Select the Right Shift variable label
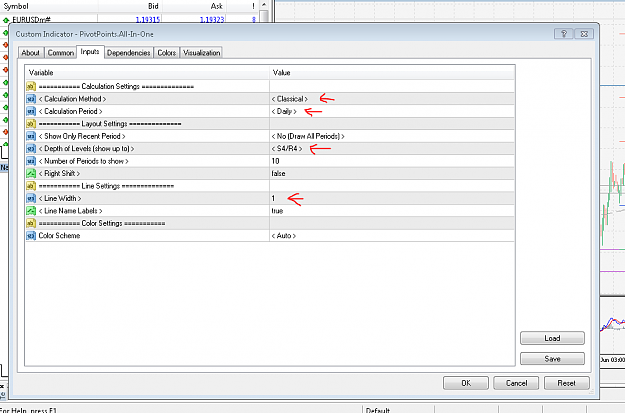The width and height of the screenshot is (625, 413). coord(59,173)
